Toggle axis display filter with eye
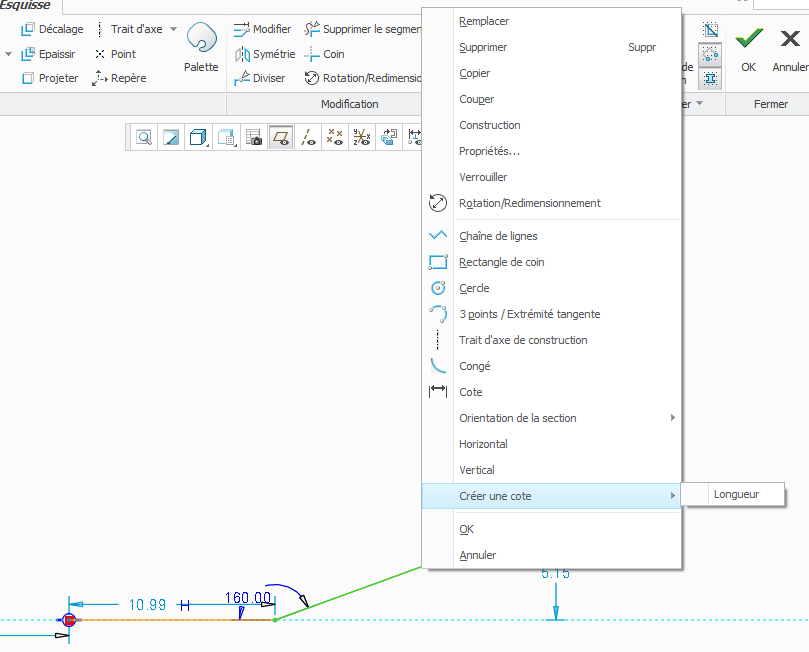The height and width of the screenshot is (652, 809). tap(308, 138)
